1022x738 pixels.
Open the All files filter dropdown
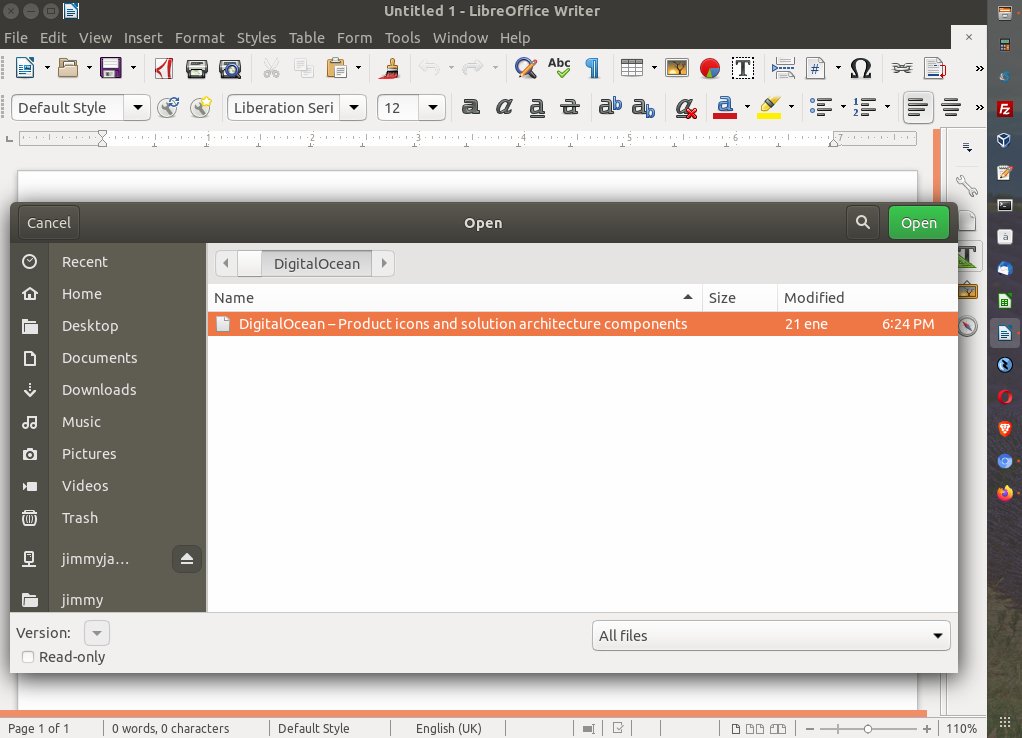click(771, 636)
